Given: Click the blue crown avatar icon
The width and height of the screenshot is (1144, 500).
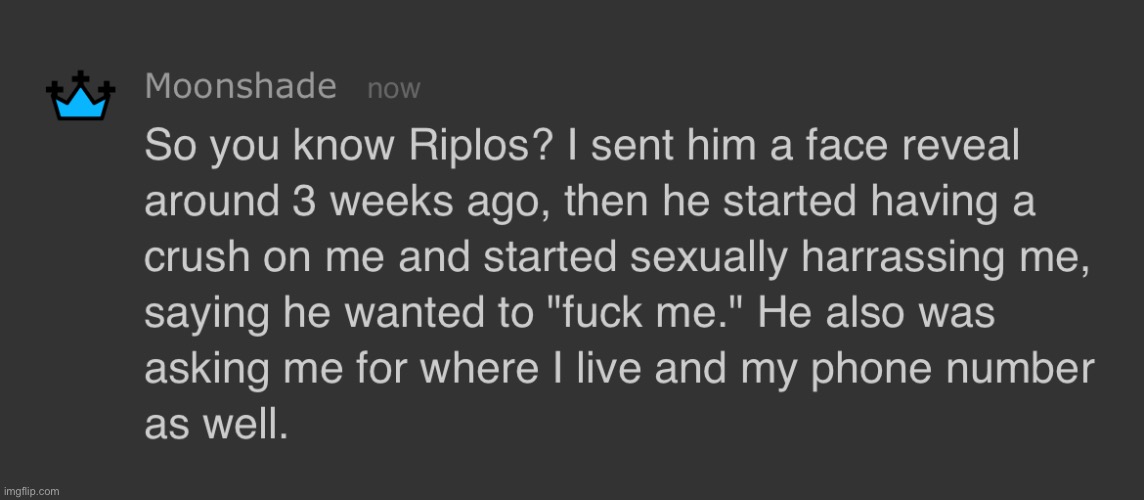Looking at the screenshot, I should click(80, 96).
